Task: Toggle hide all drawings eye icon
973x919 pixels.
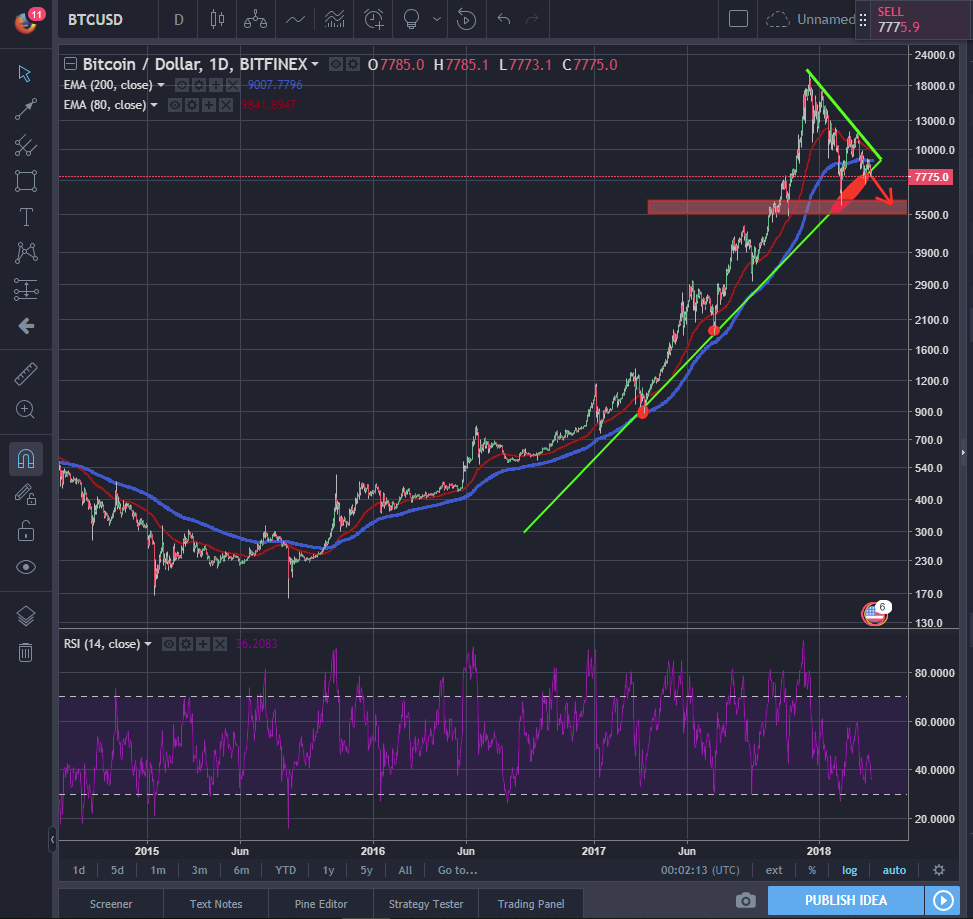Action: coord(25,567)
